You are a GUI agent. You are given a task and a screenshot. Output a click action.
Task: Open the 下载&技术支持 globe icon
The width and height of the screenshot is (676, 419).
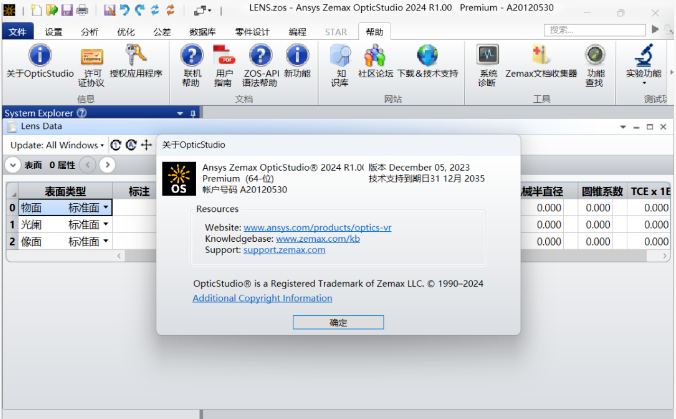click(x=427, y=56)
